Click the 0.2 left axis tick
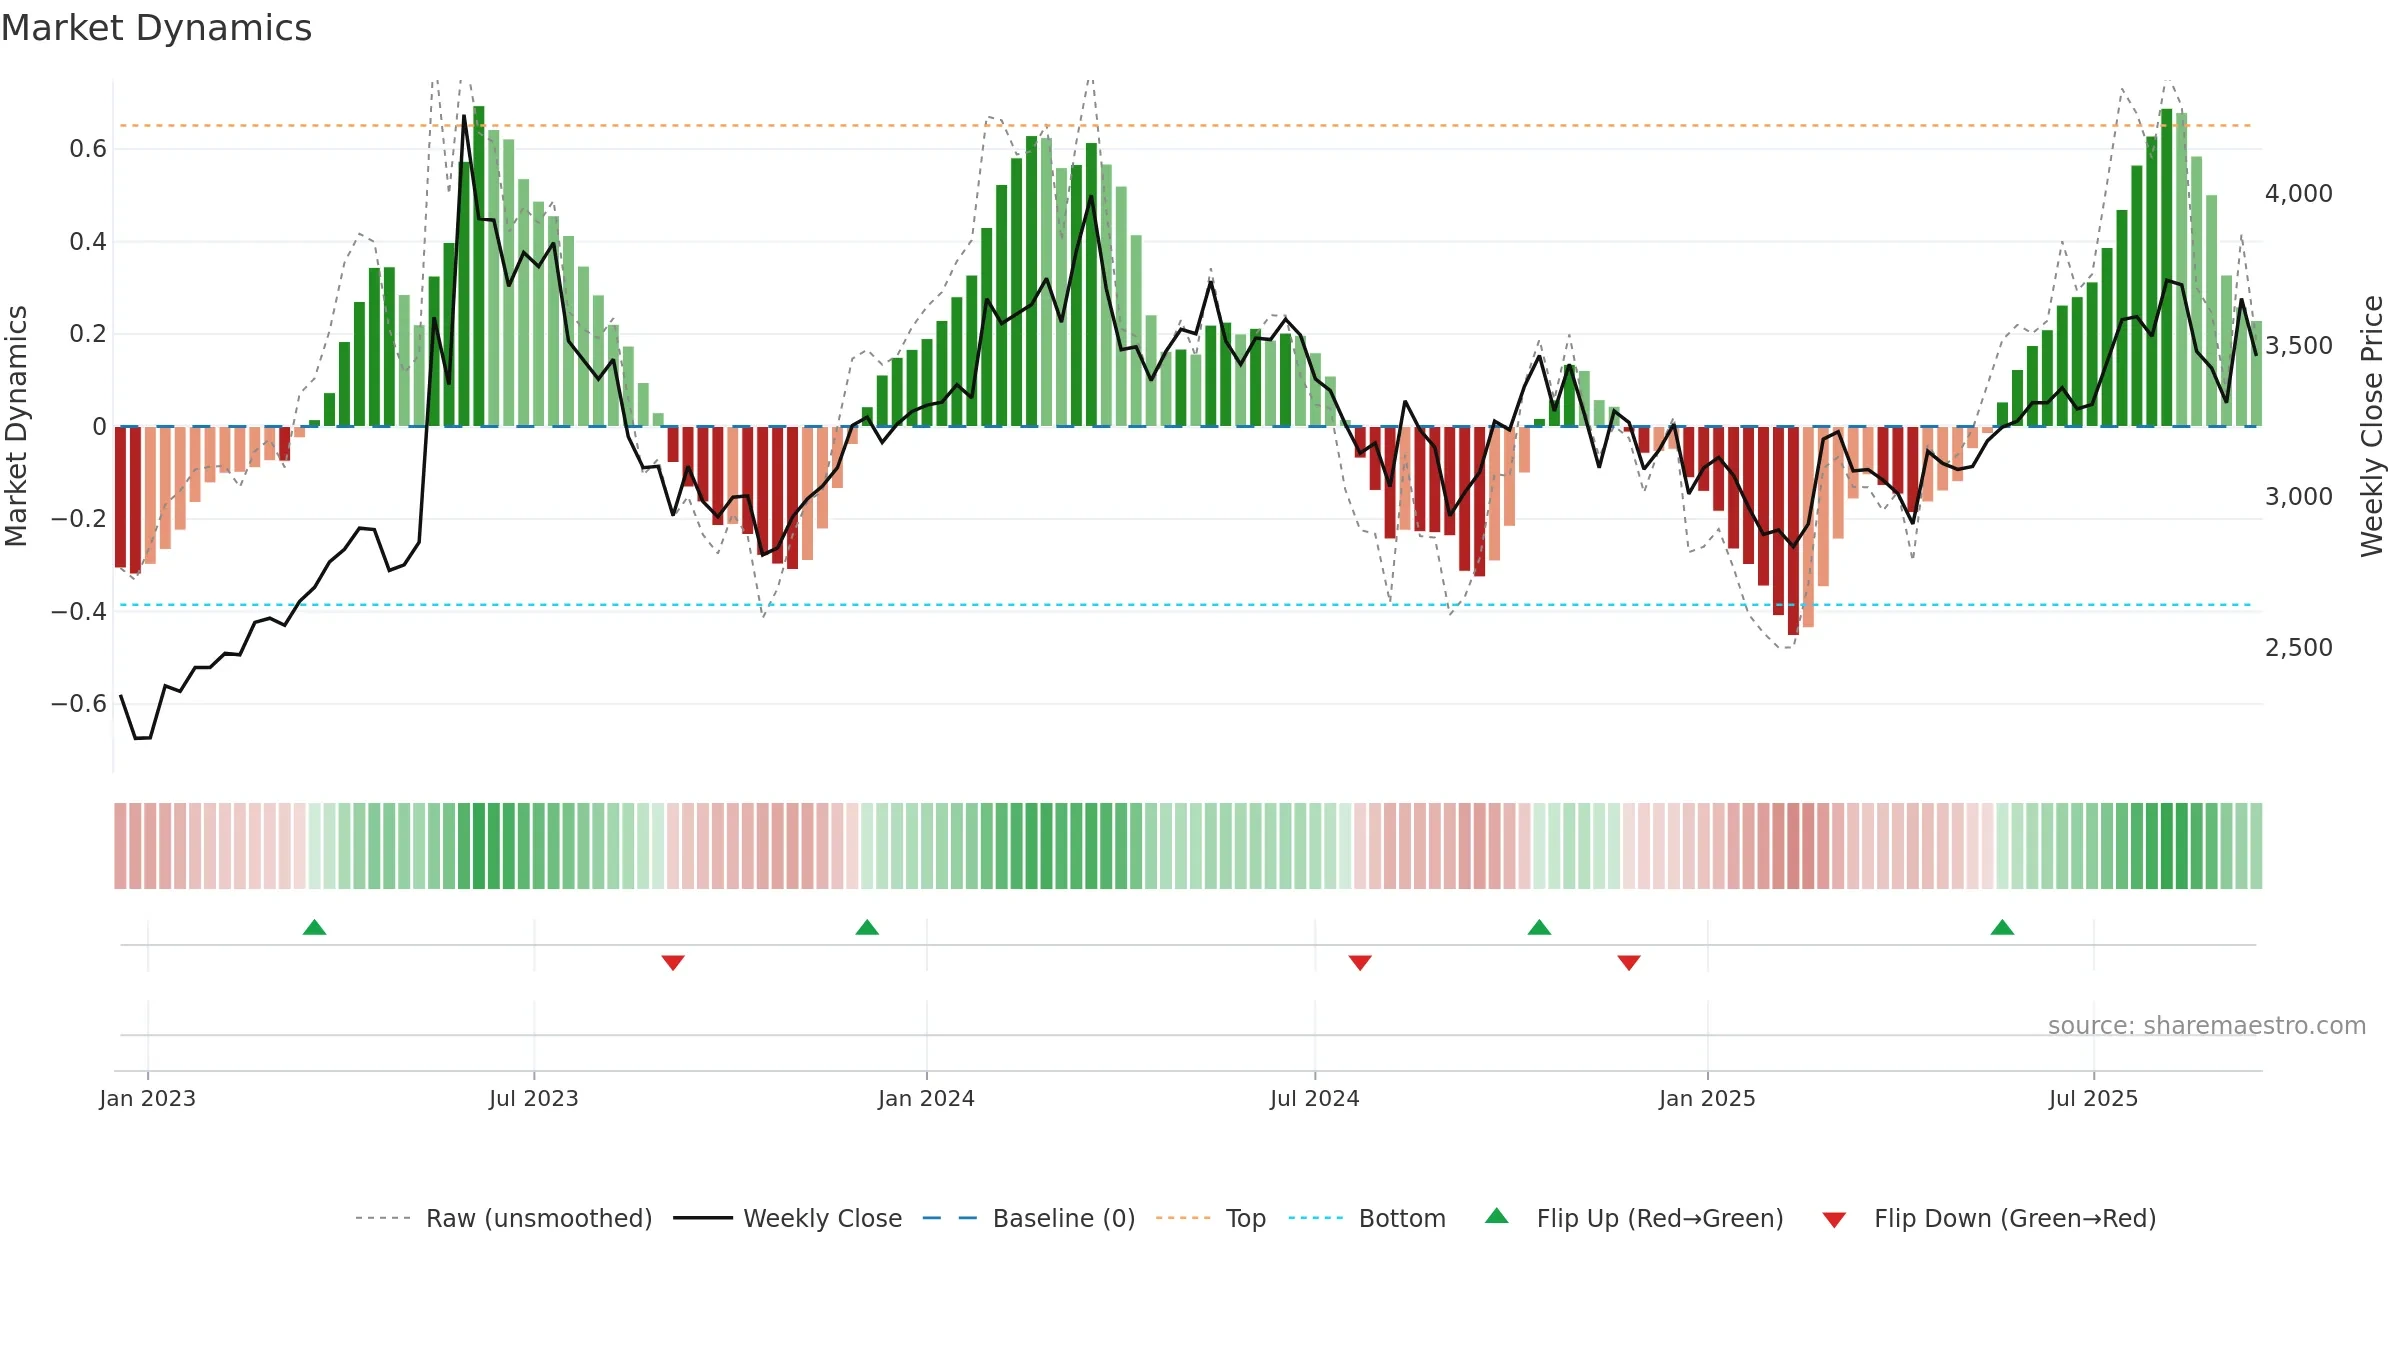This screenshot has height=1350, width=2400. tap(88, 334)
